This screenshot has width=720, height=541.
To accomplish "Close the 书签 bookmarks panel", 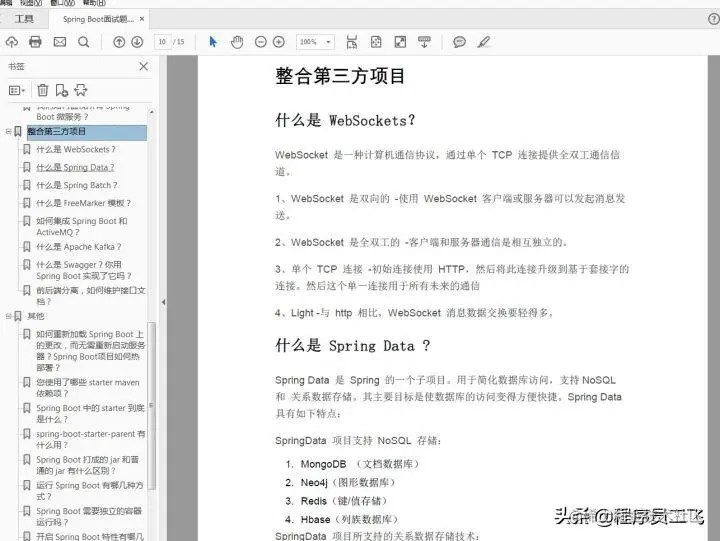I will click(x=144, y=66).
